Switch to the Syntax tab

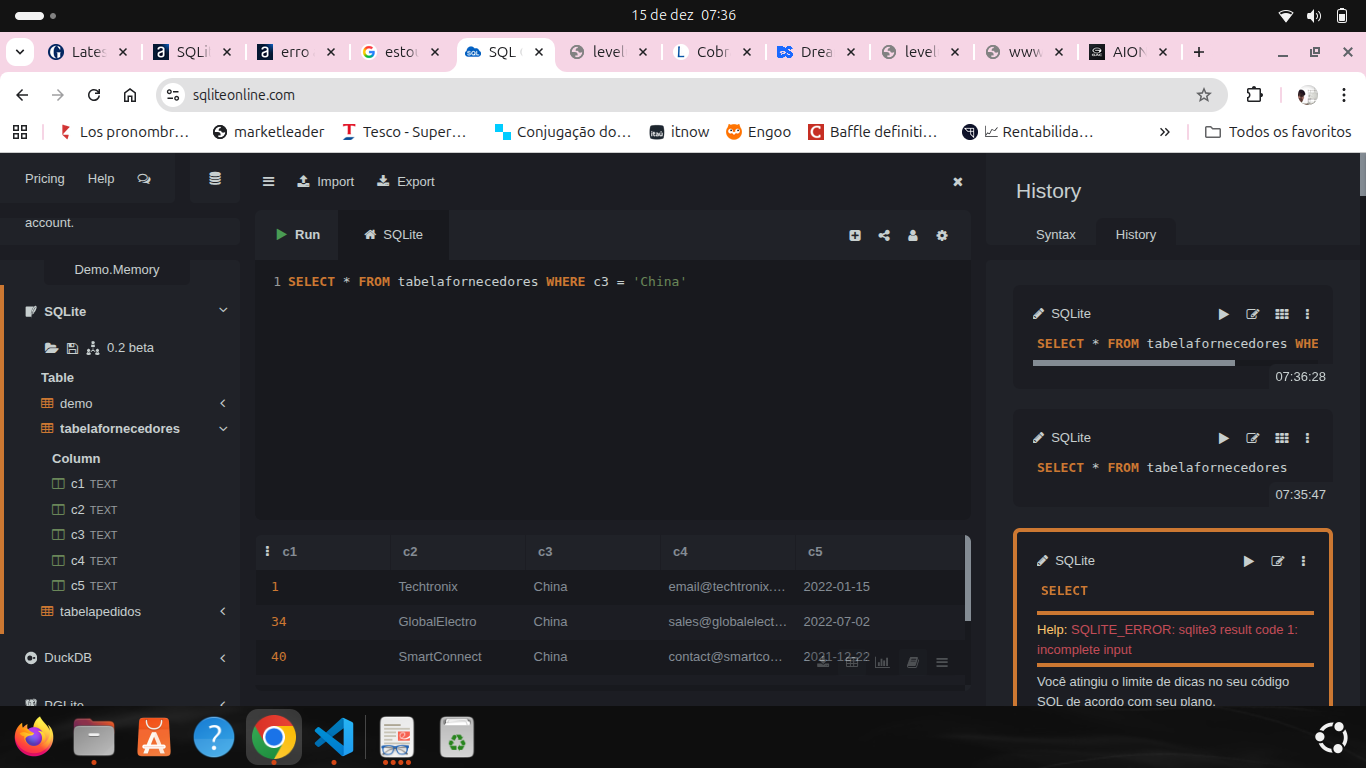click(x=1055, y=235)
